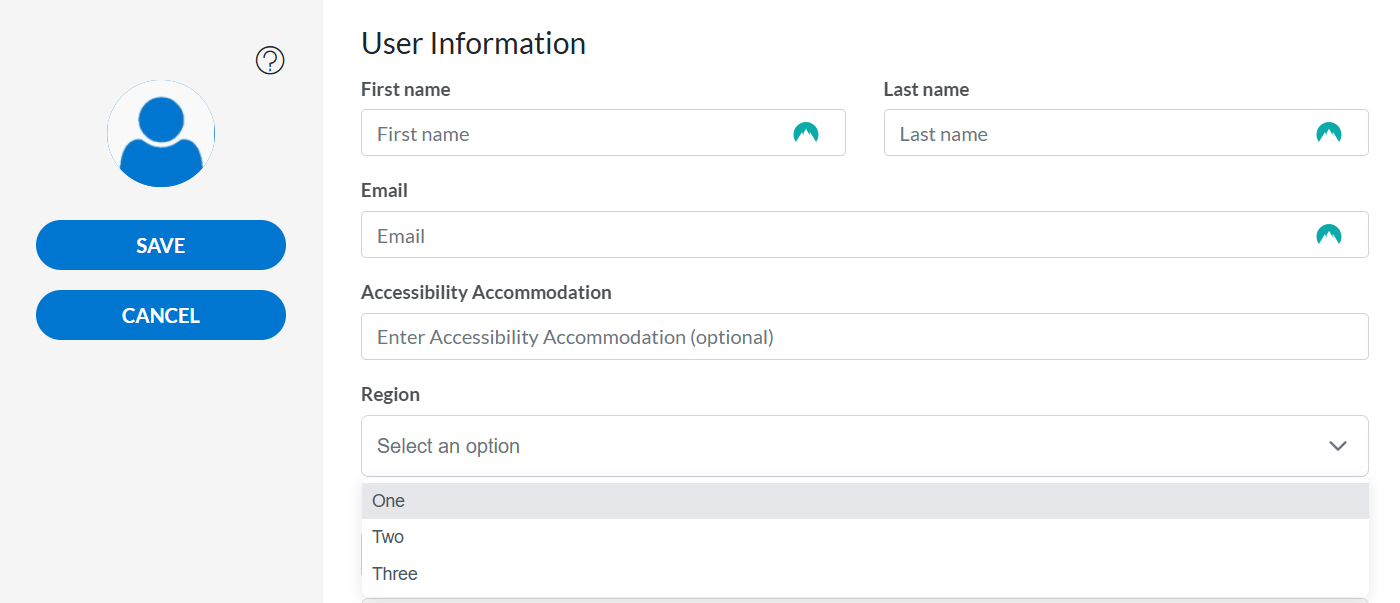The image size is (1400, 603).
Task: Click the 'First name' field label
Action: (x=405, y=89)
